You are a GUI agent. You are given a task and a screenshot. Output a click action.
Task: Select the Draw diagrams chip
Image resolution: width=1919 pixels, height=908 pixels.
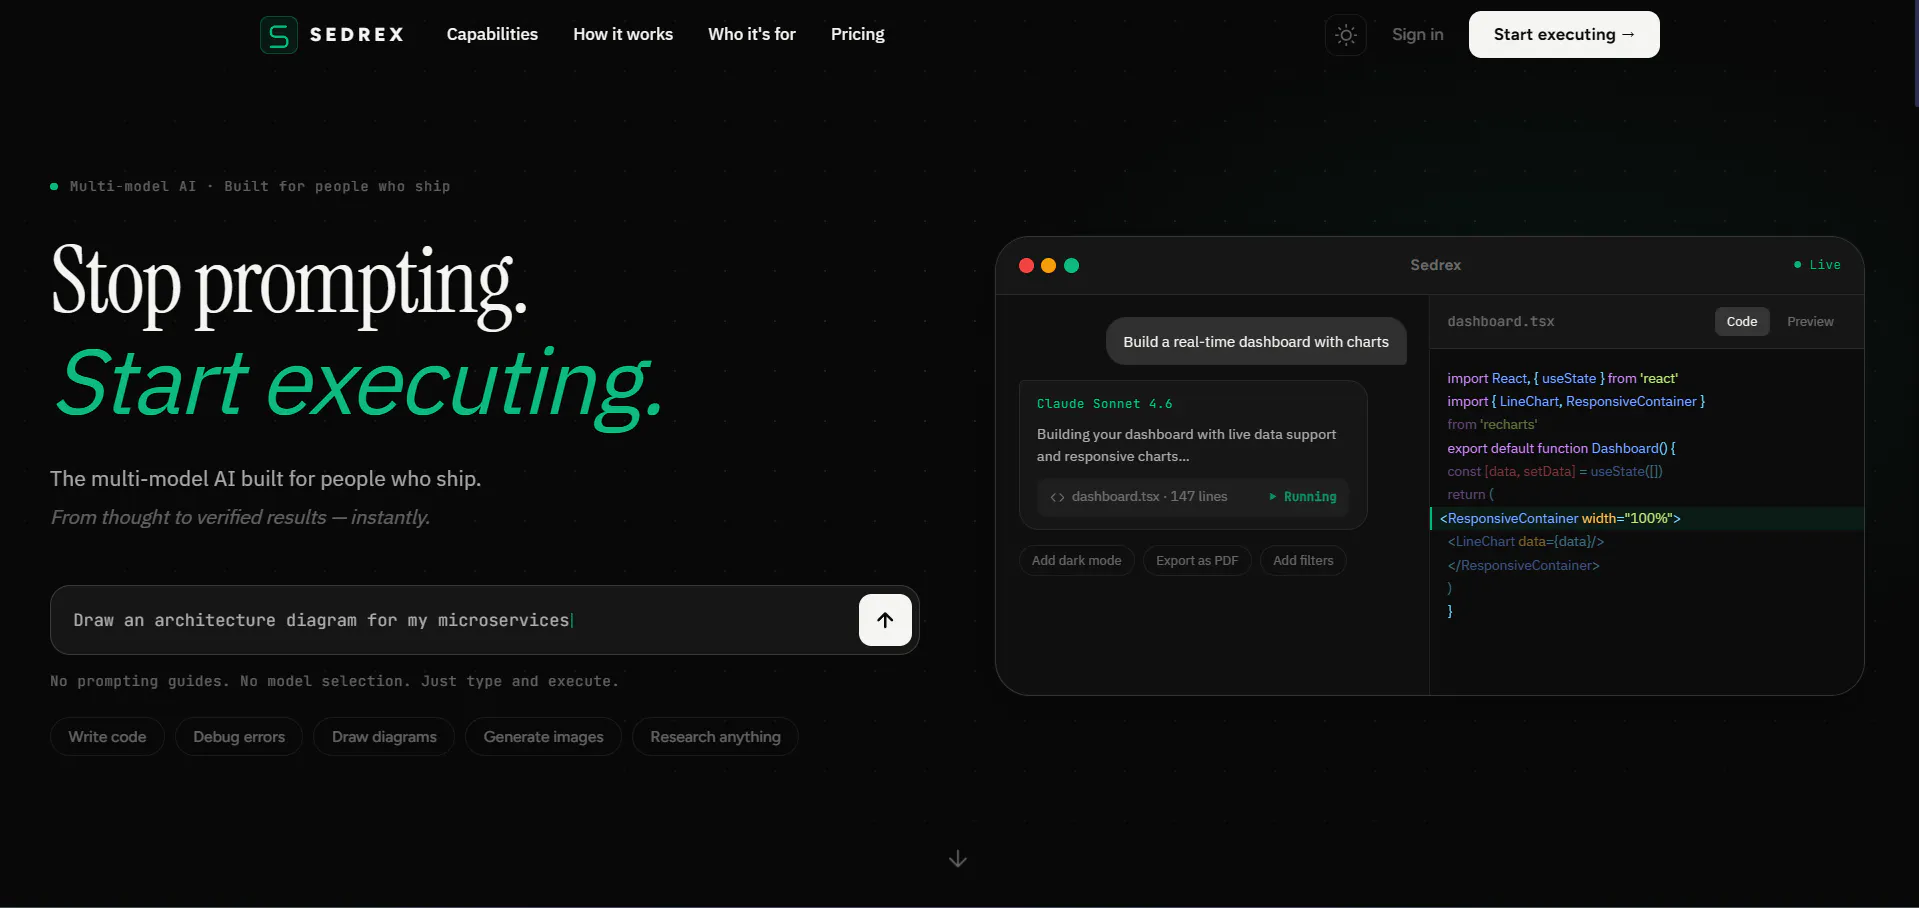[x=384, y=737]
